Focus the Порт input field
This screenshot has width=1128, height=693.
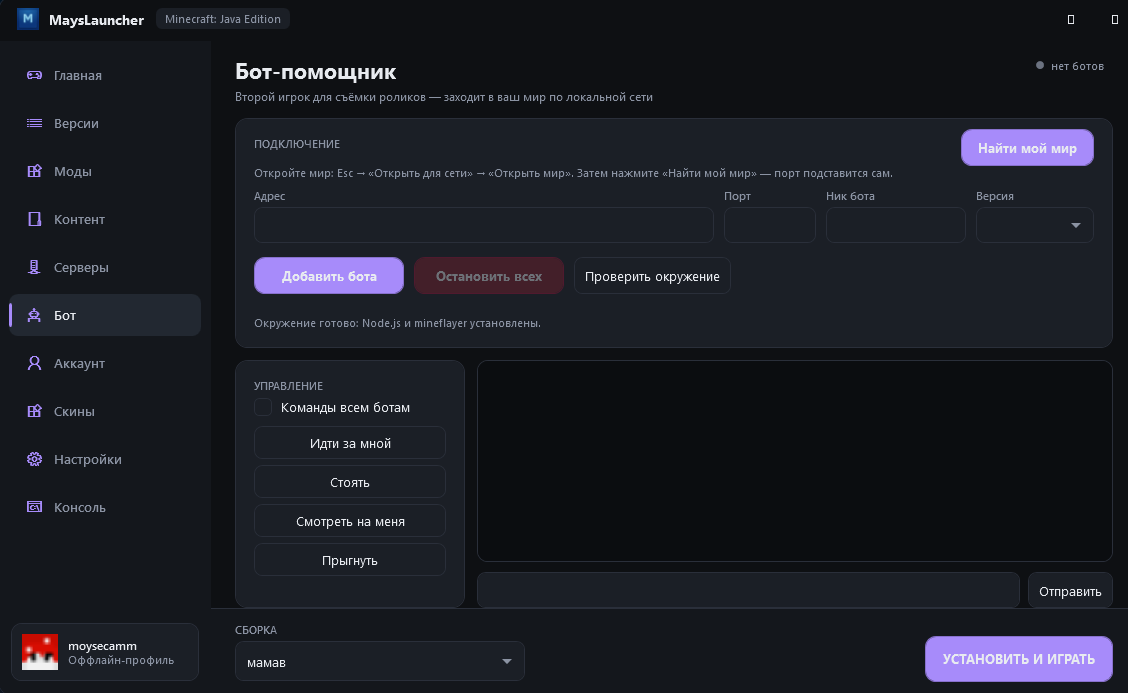pos(770,225)
